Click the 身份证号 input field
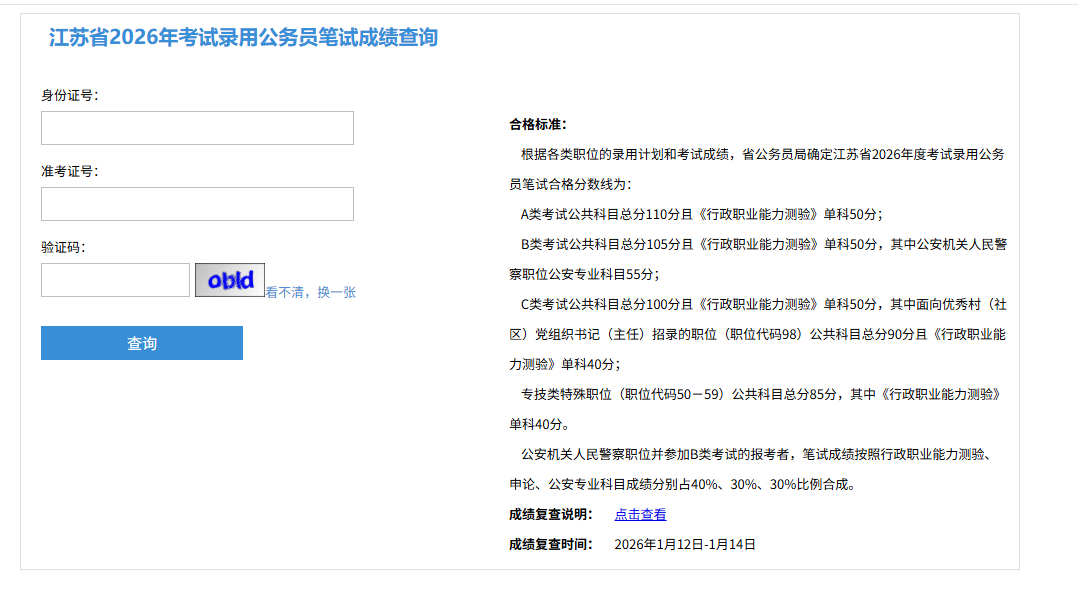 [x=197, y=128]
